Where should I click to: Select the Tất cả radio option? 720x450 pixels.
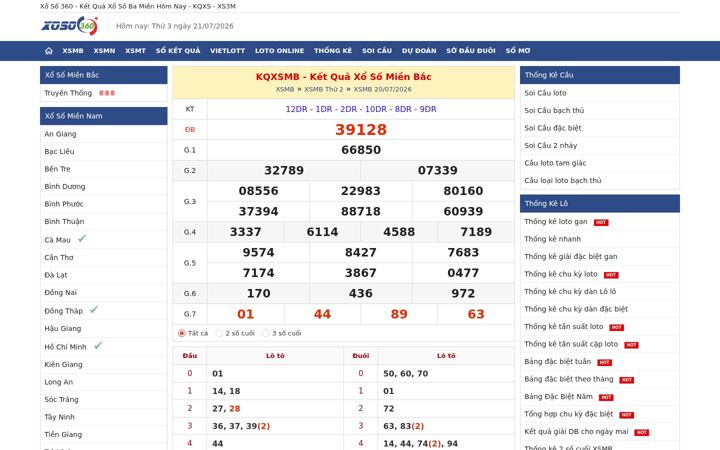[181, 333]
